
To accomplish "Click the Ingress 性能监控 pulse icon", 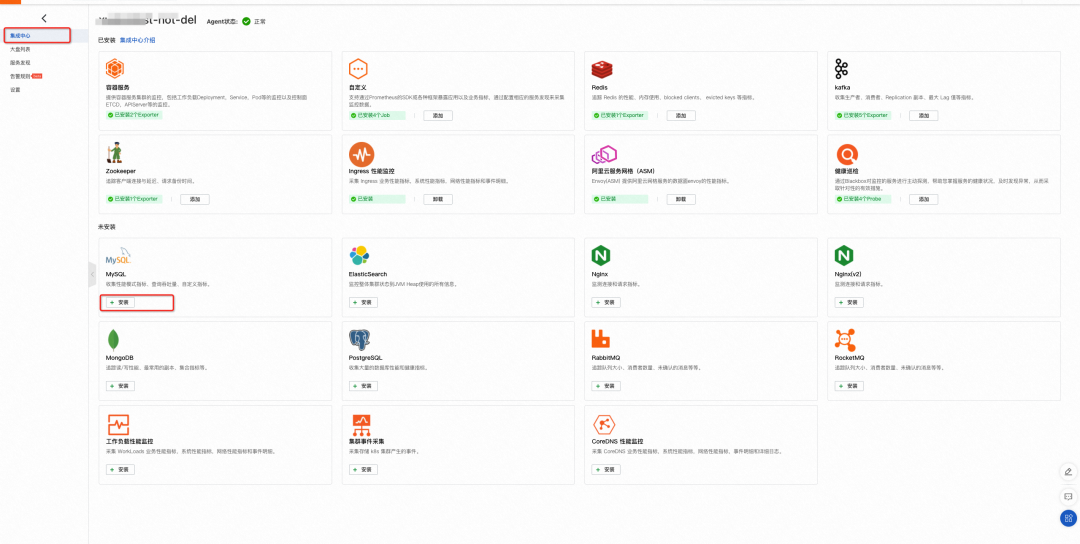I will [362, 154].
